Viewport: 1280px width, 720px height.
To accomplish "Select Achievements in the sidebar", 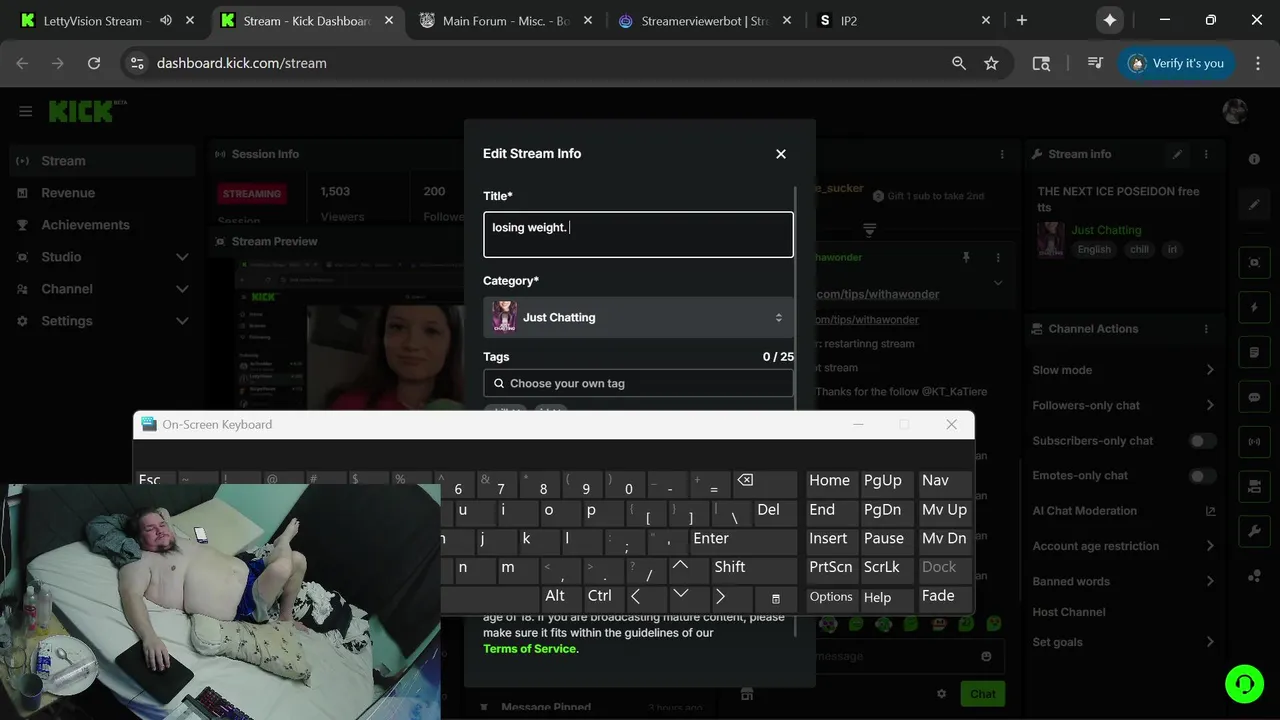I will tap(100, 225).
